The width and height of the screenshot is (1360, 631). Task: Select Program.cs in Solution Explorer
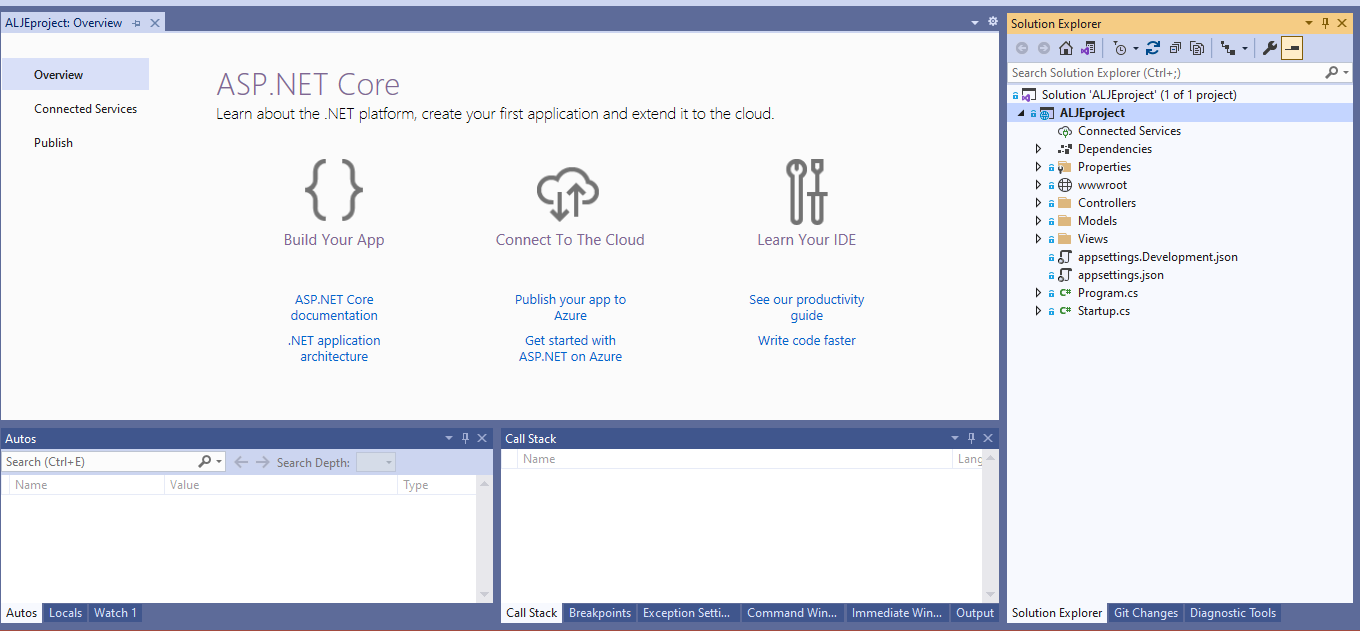(x=1107, y=293)
